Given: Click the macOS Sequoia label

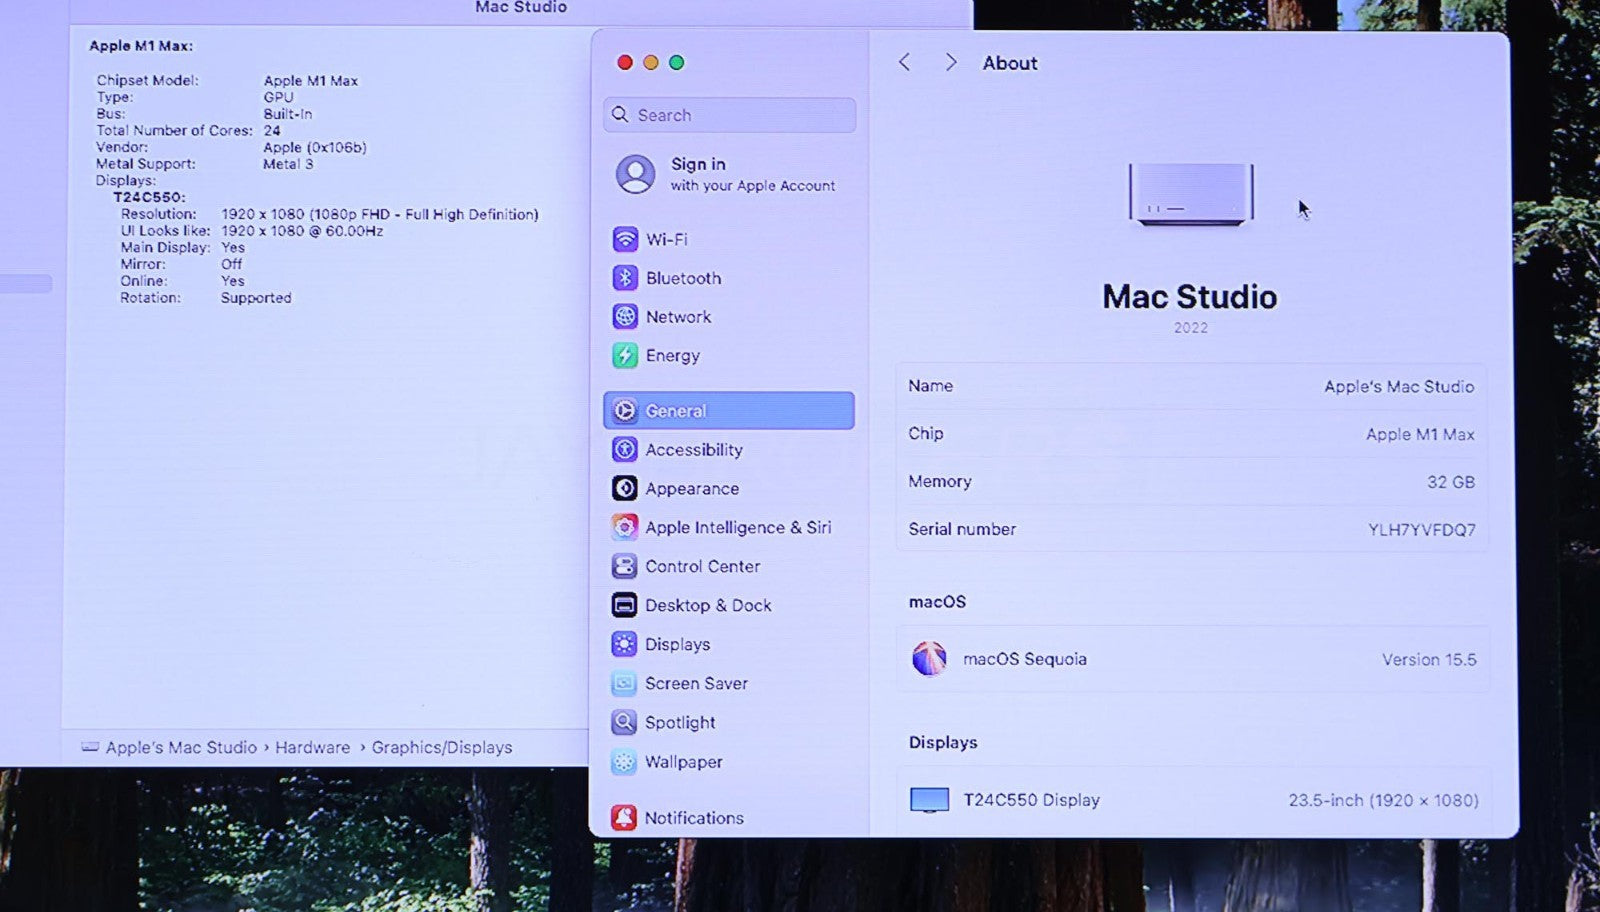Looking at the screenshot, I should 1024,659.
